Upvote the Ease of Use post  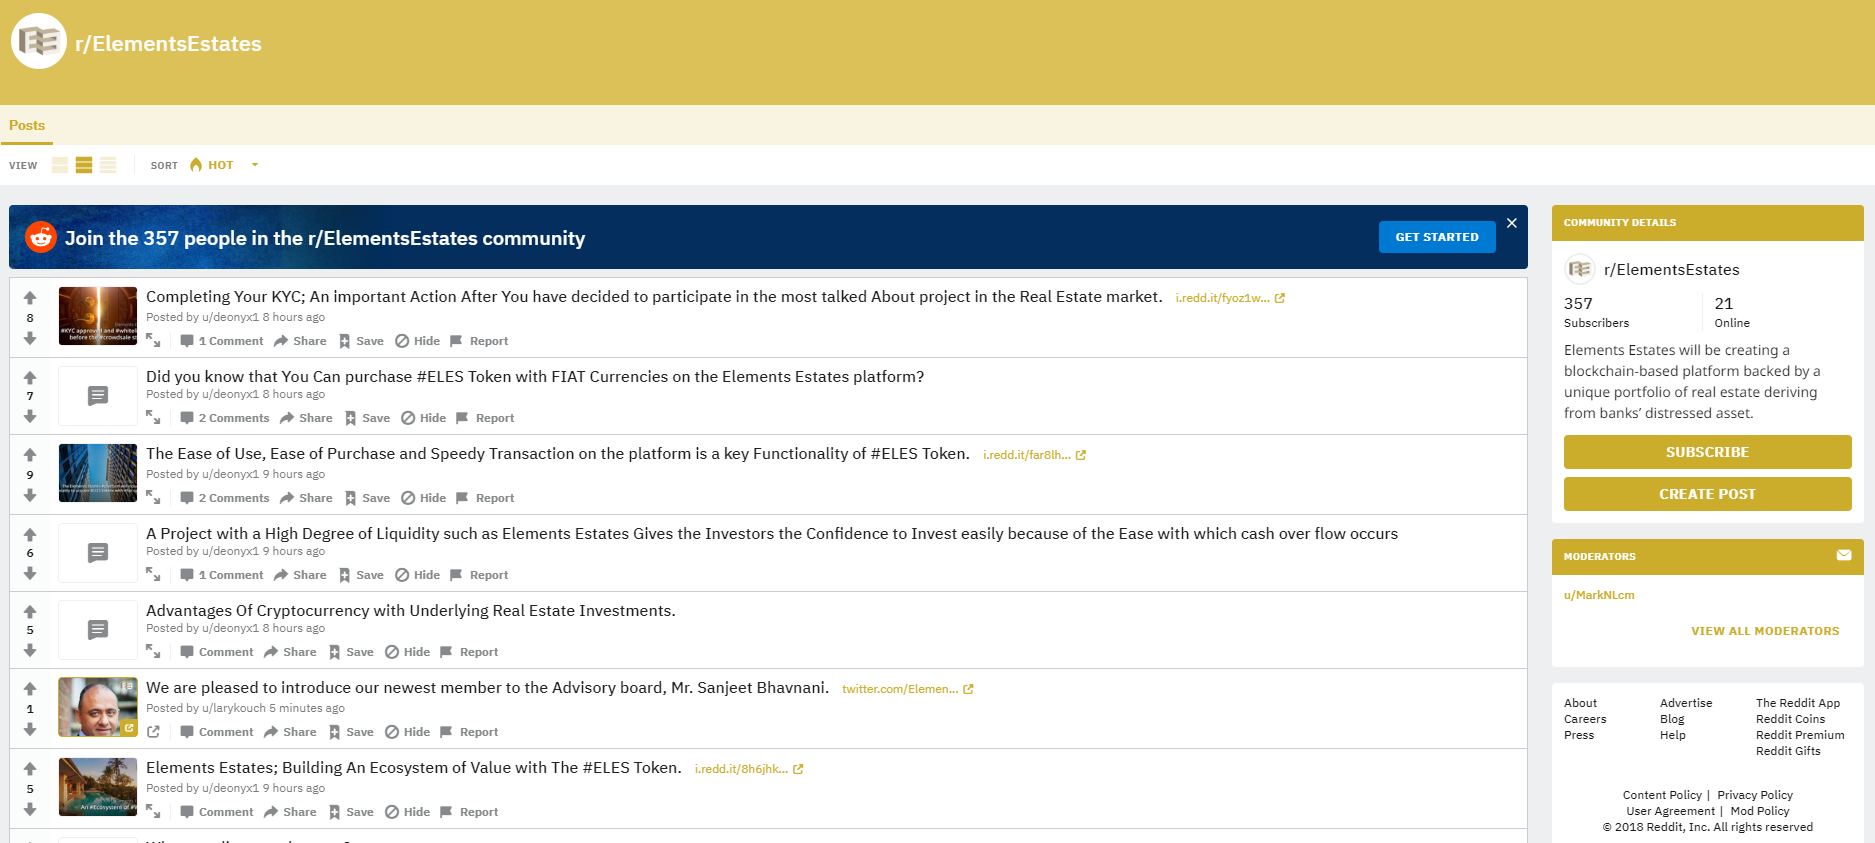pos(30,455)
